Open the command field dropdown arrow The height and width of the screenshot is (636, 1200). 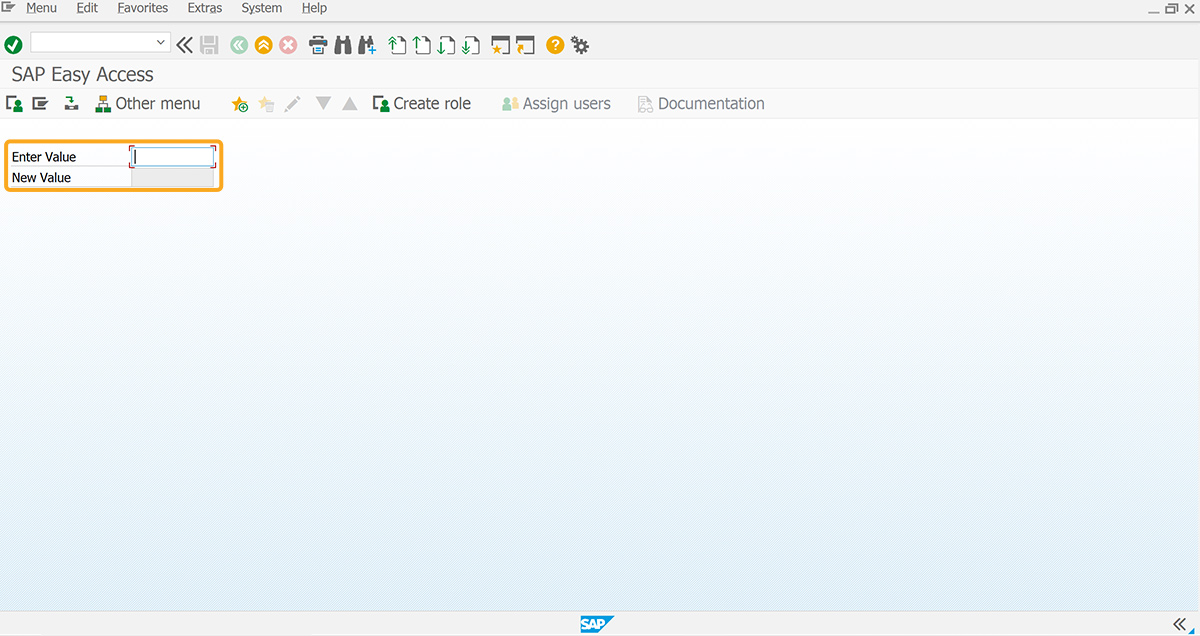[161, 42]
